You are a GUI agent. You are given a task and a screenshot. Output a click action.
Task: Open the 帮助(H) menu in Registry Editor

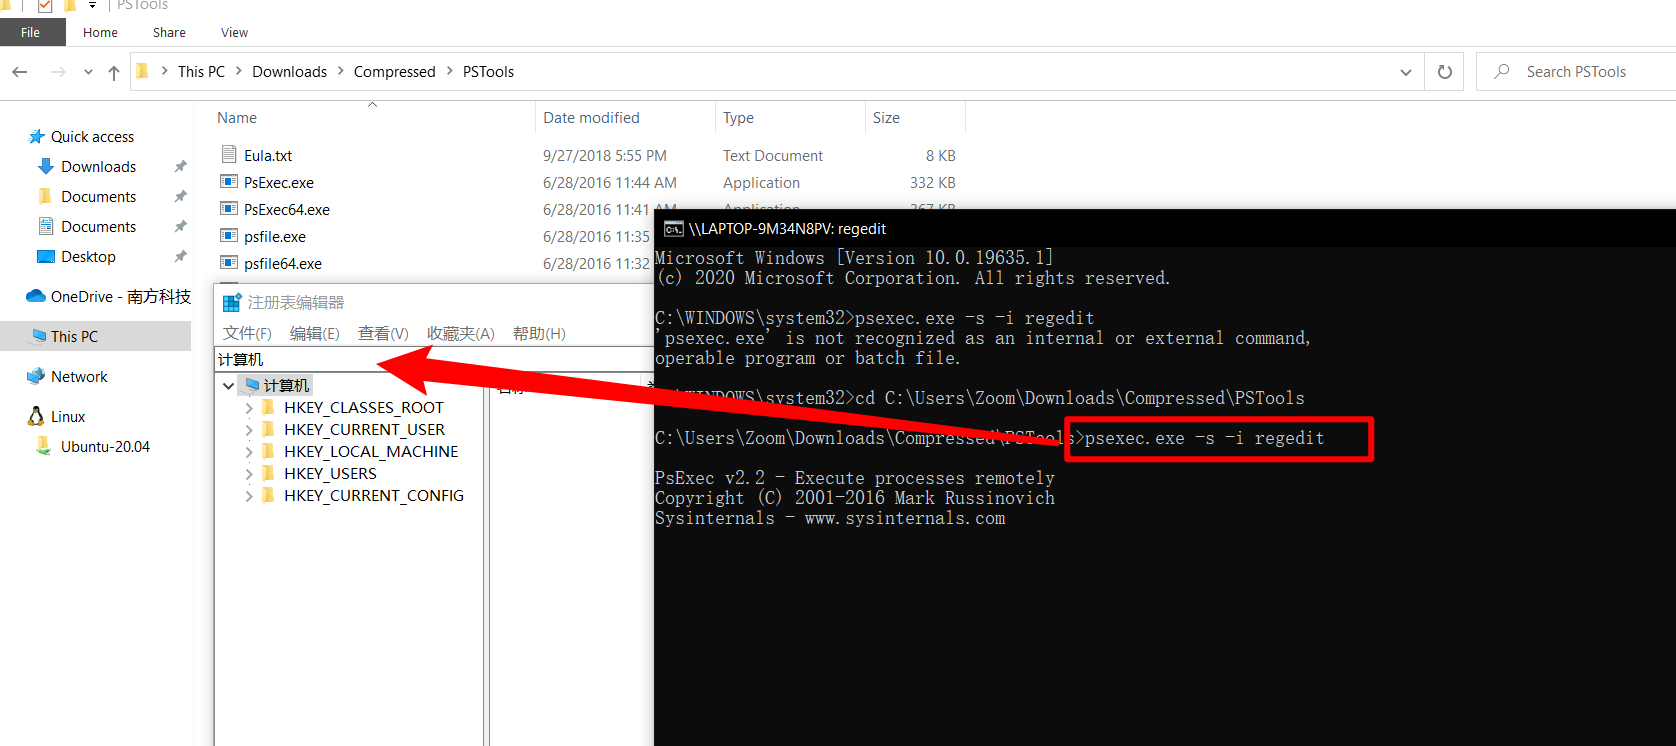539,333
